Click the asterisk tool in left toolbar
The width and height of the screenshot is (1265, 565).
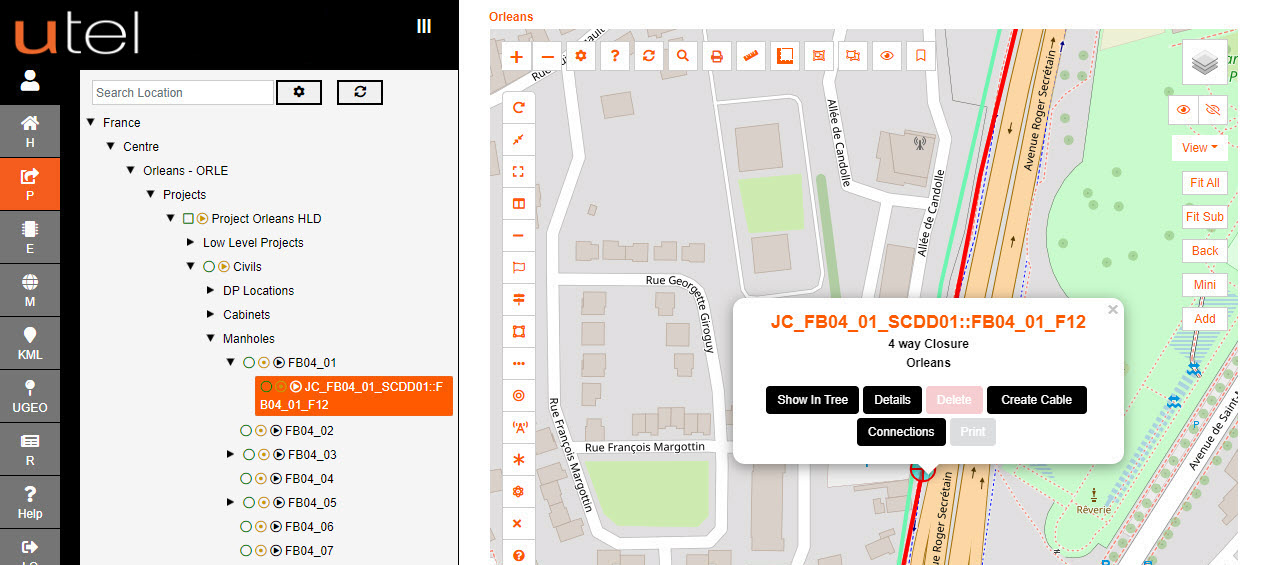pos(518,459)
